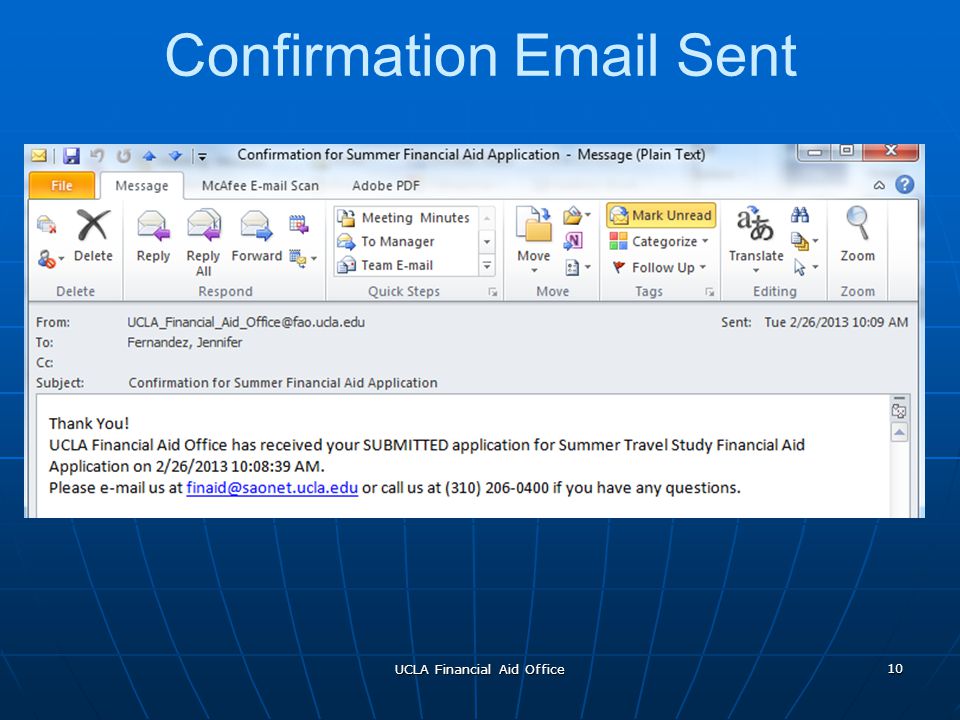This screenshot has width=960, height=720.
Task: Open the Tags dialog launcher
Action: click(x=710, y=292)
